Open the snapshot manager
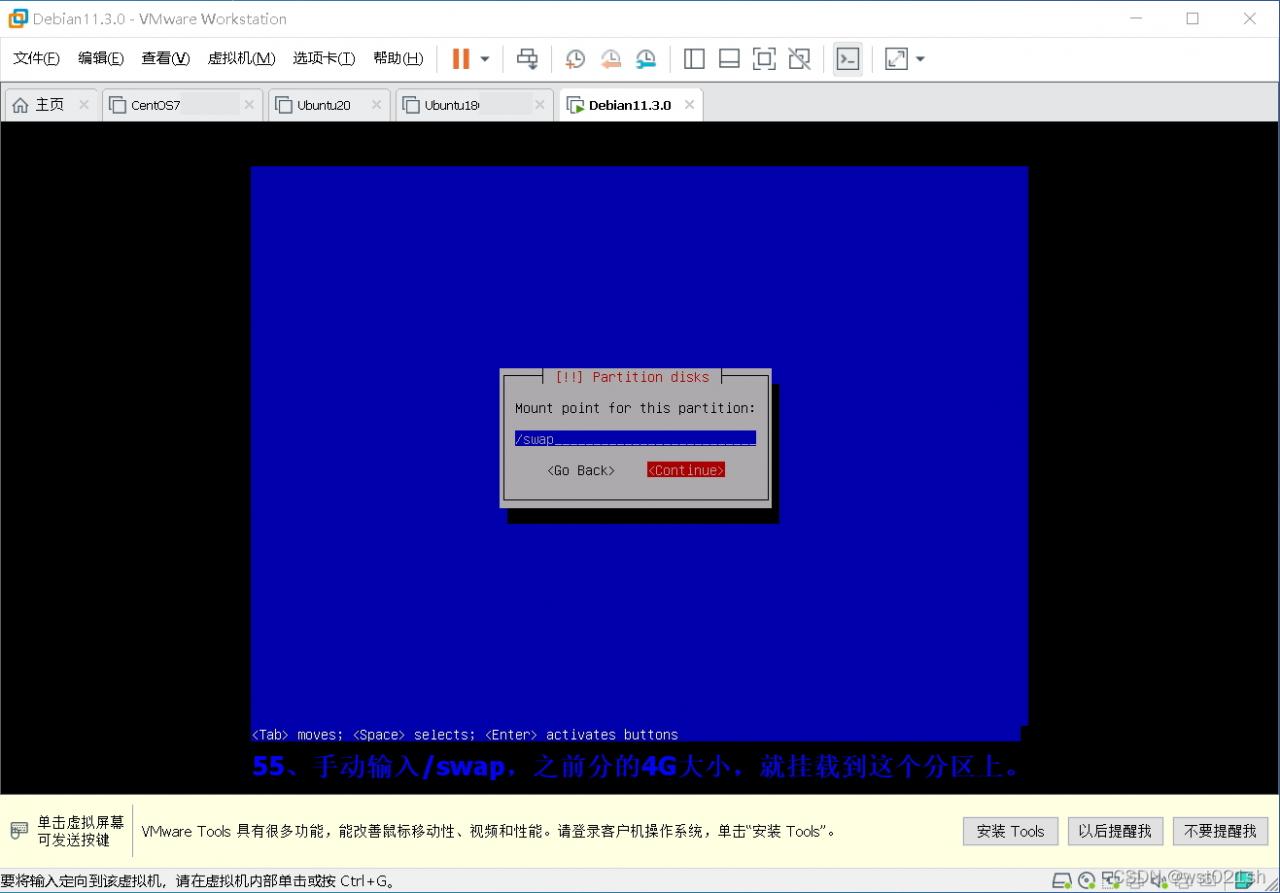 (x=646, y=59)
